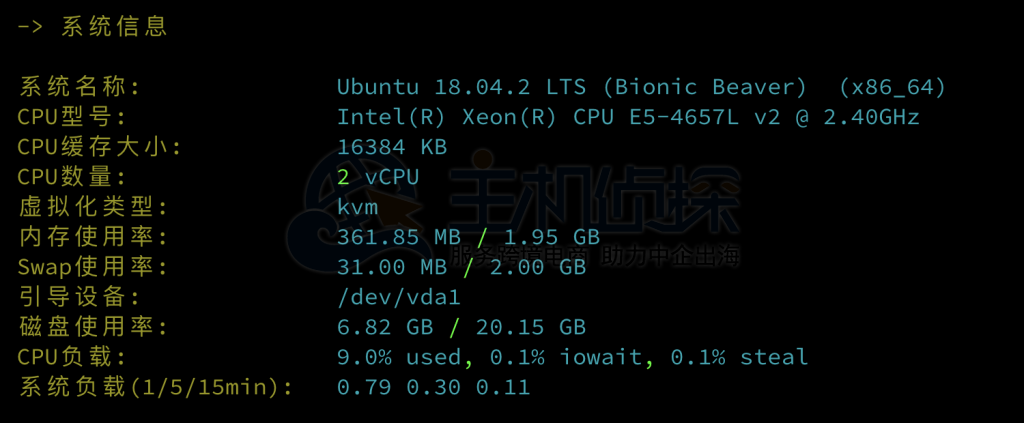This screenshot has width=1024, height=423.
Task: Click the 2 vCPU count value
Action: [x=378, y=177]
